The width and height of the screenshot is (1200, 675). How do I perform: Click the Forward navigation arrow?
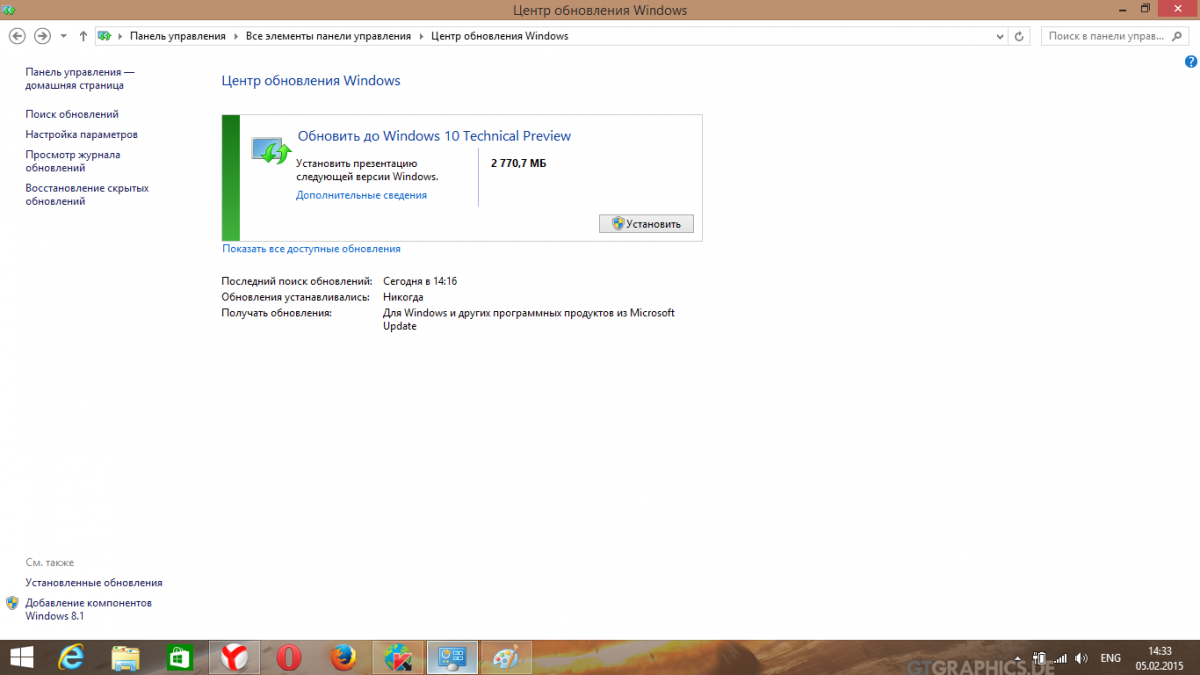click(42, 36)
